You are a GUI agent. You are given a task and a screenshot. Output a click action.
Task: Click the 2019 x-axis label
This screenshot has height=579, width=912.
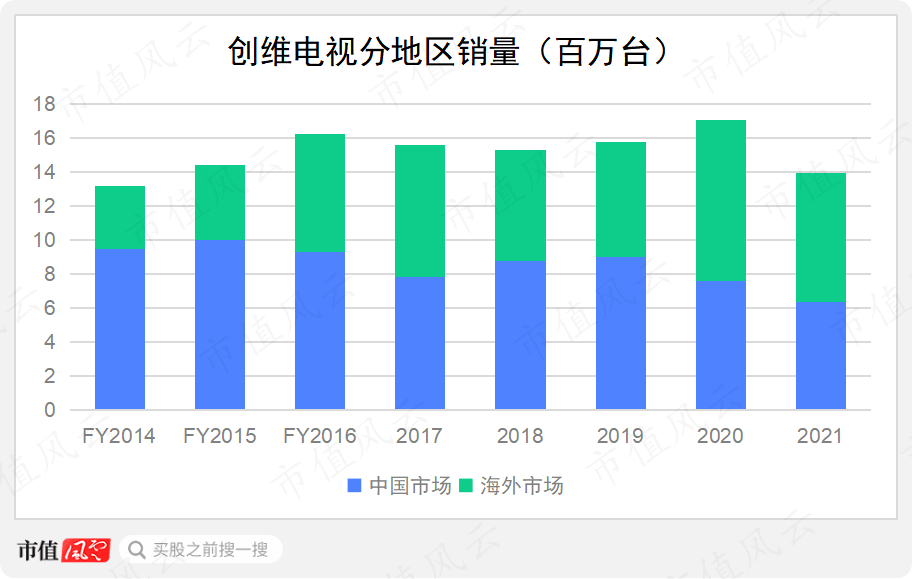pos(620,436)
